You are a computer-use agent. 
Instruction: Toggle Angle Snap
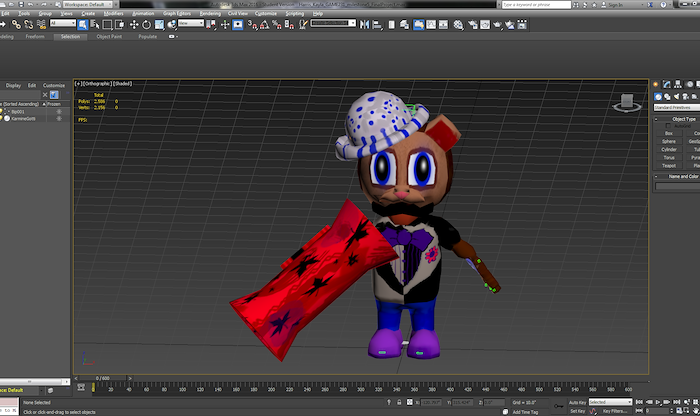pyautogui.click(x=264, y=25)
